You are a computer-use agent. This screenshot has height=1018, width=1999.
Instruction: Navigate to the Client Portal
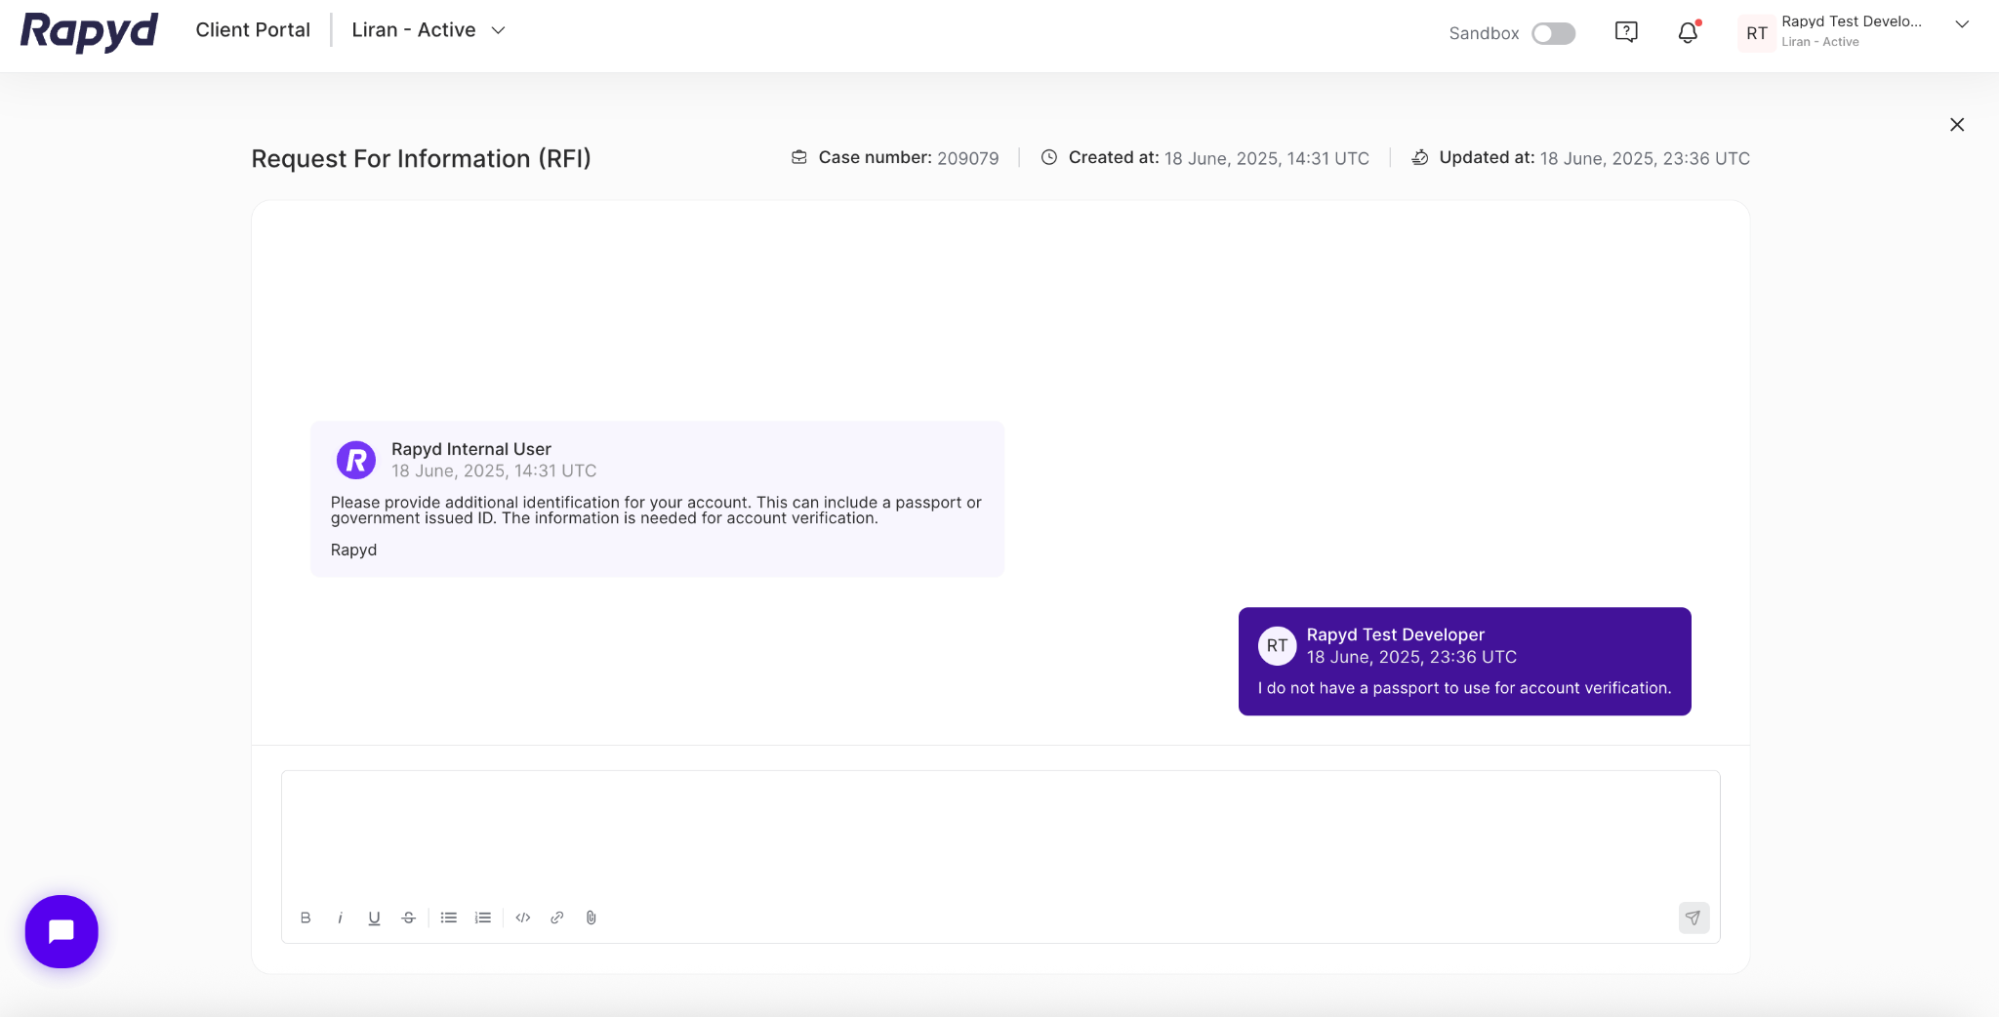point(252,30)
